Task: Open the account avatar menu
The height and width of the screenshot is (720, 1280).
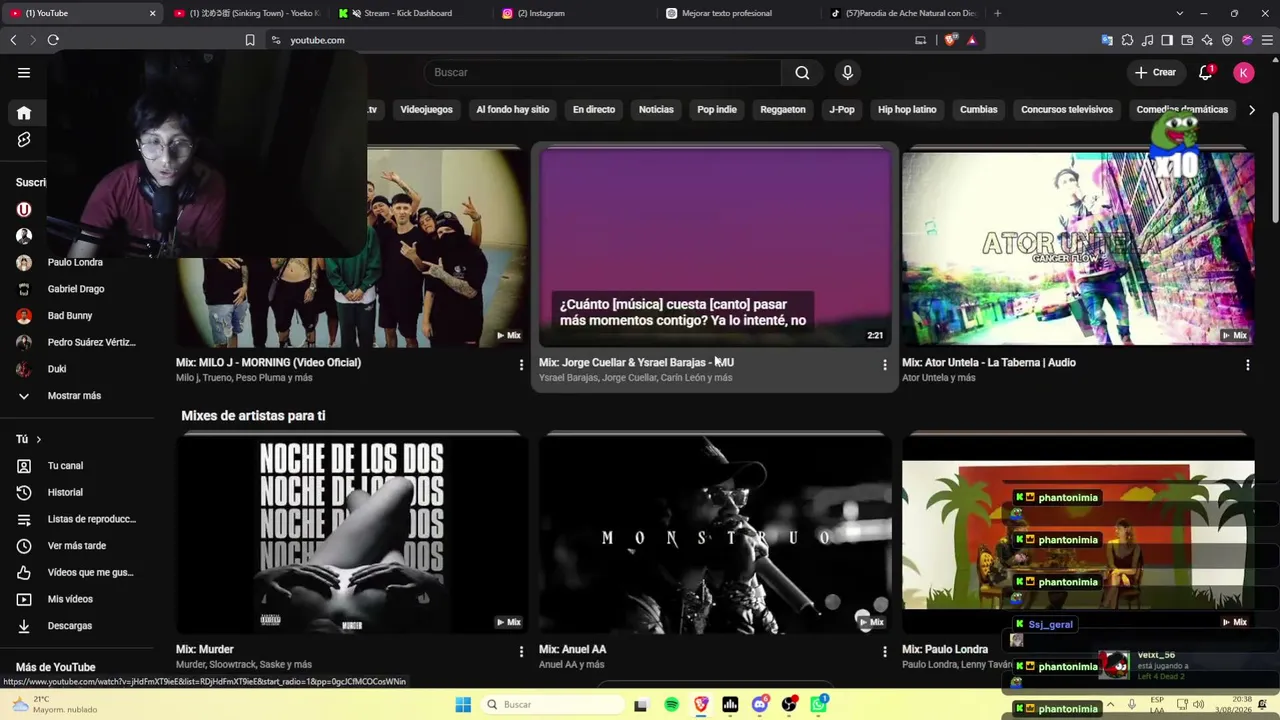Action: pos(1243,72)
